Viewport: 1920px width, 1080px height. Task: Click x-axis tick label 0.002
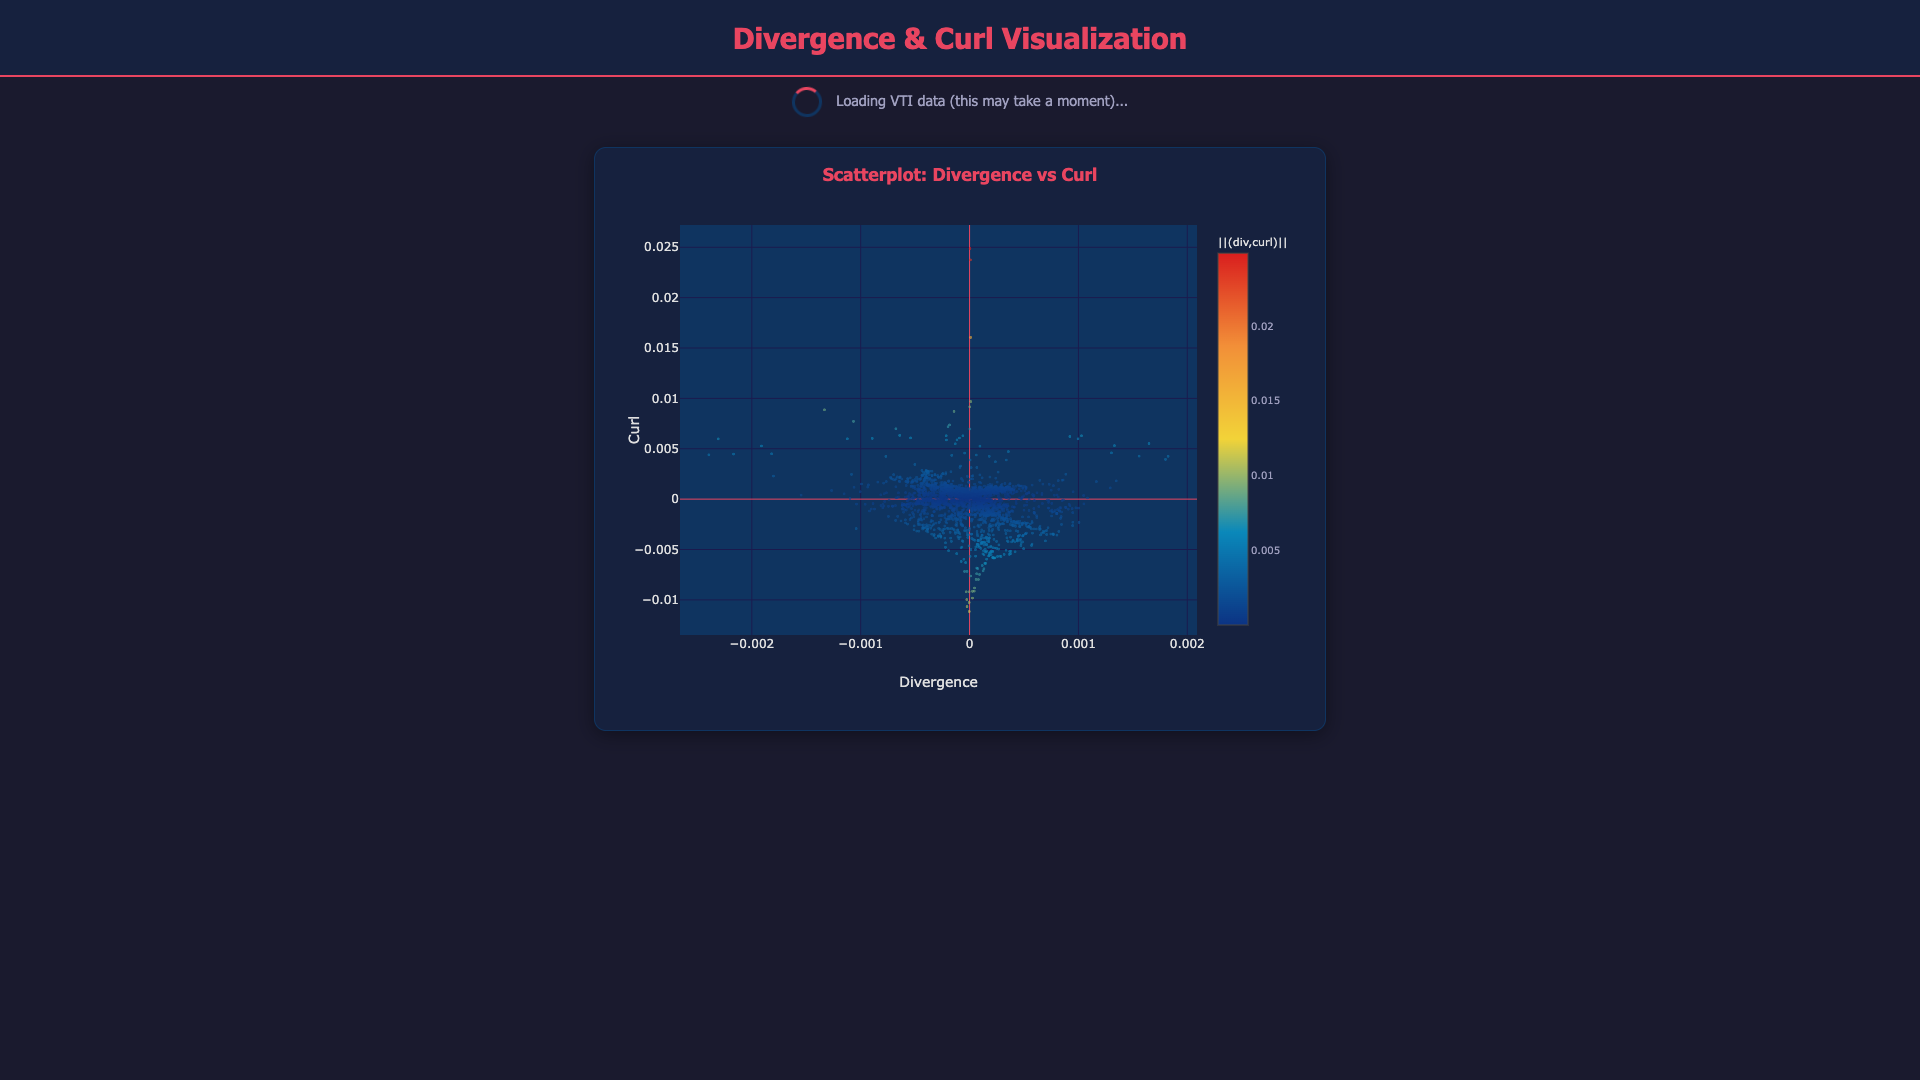pyautogui.click(x=1187, y=644)
